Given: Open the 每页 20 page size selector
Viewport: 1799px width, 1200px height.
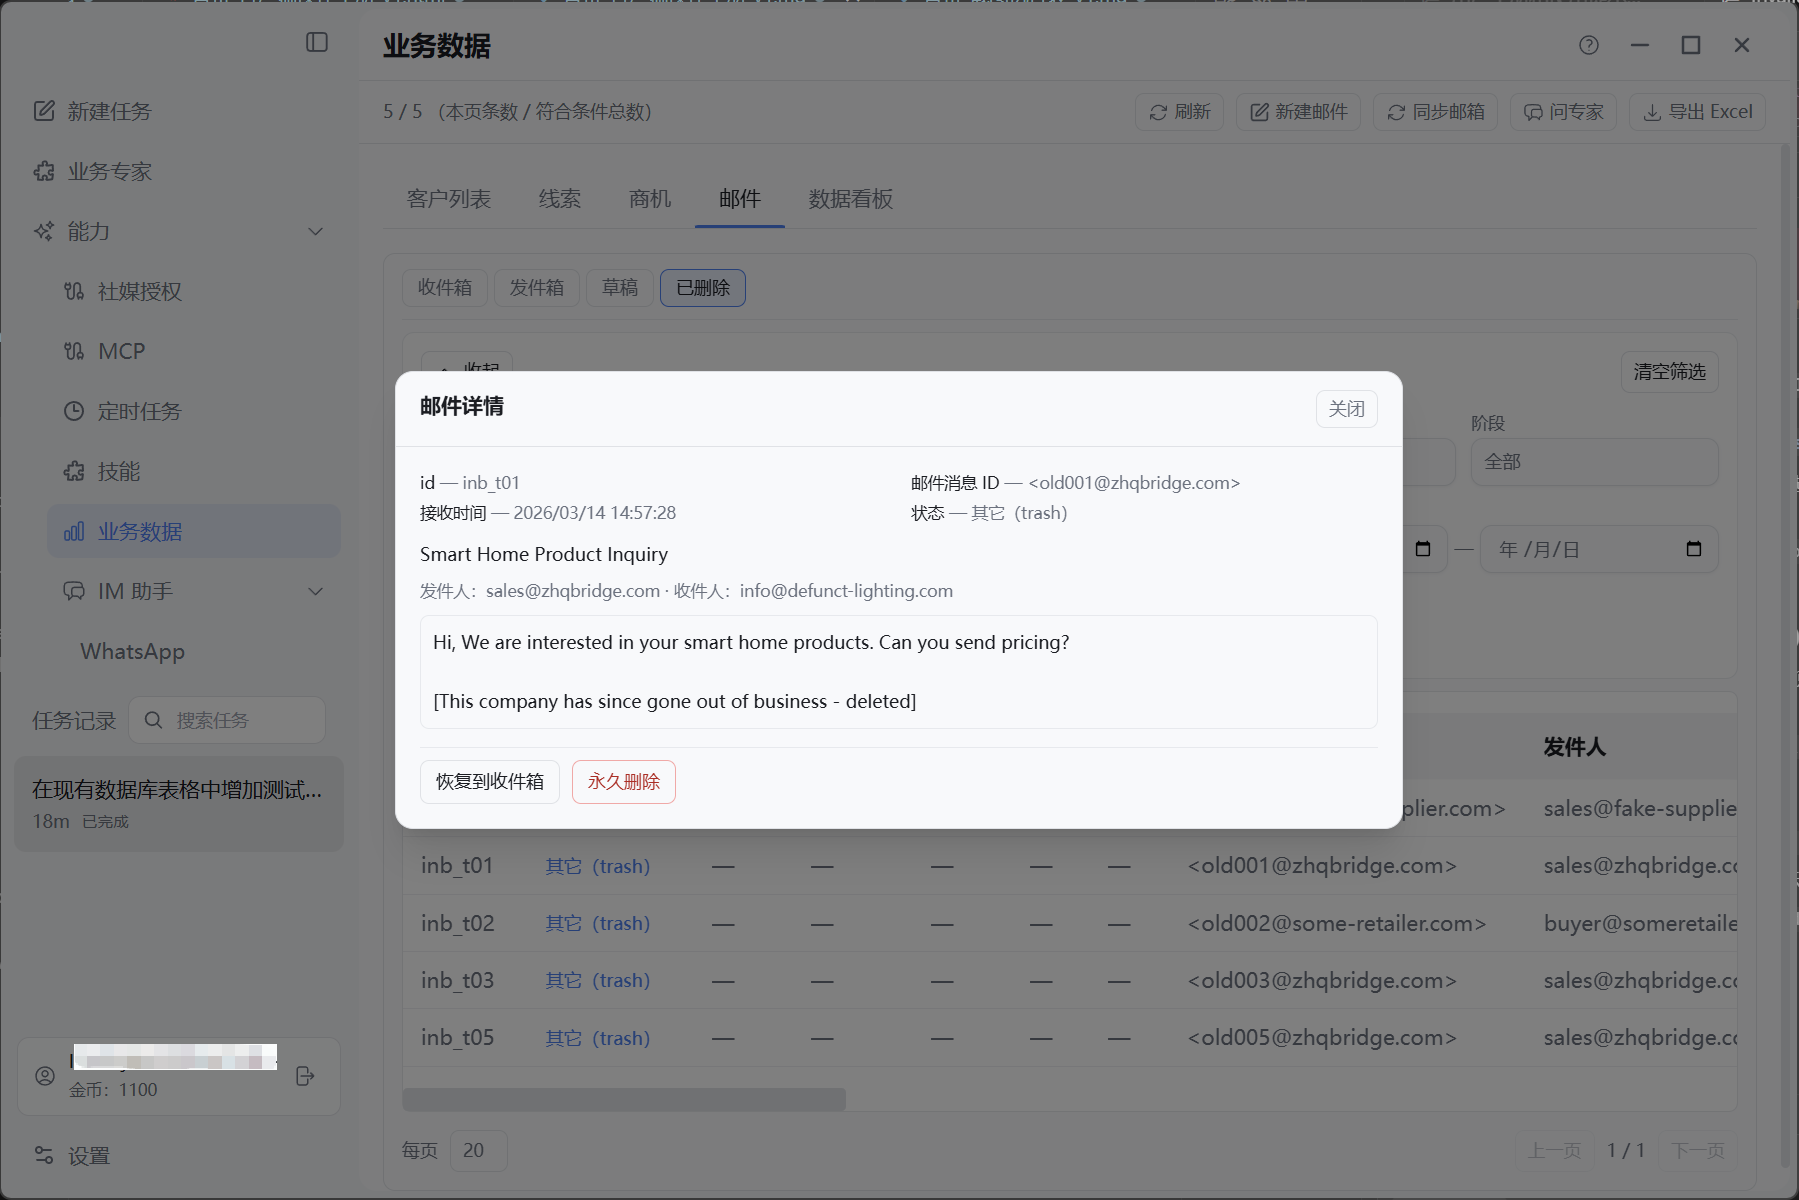Looking at the screenshot, I should pos(478,1151).
